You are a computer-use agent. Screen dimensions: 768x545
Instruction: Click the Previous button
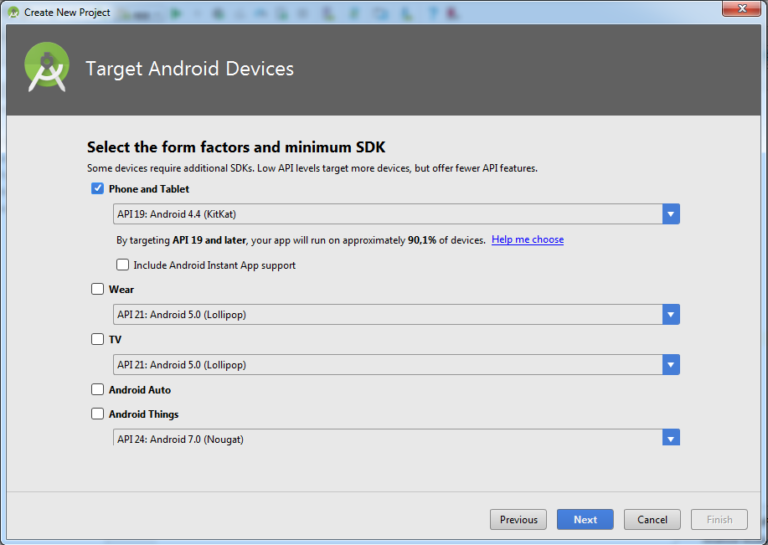(518, 519)
